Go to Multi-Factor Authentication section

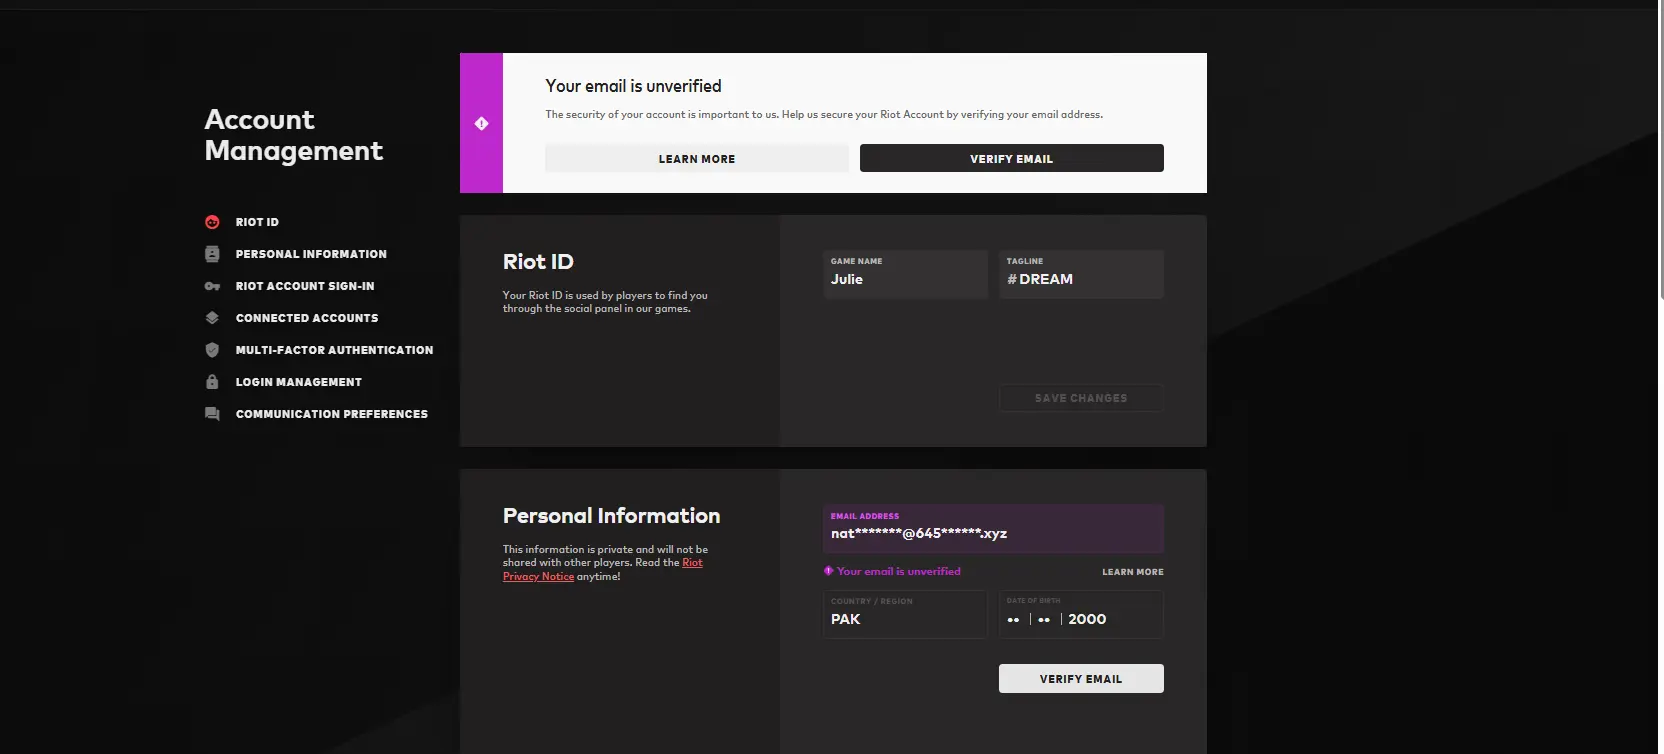(x=334, y=350)
